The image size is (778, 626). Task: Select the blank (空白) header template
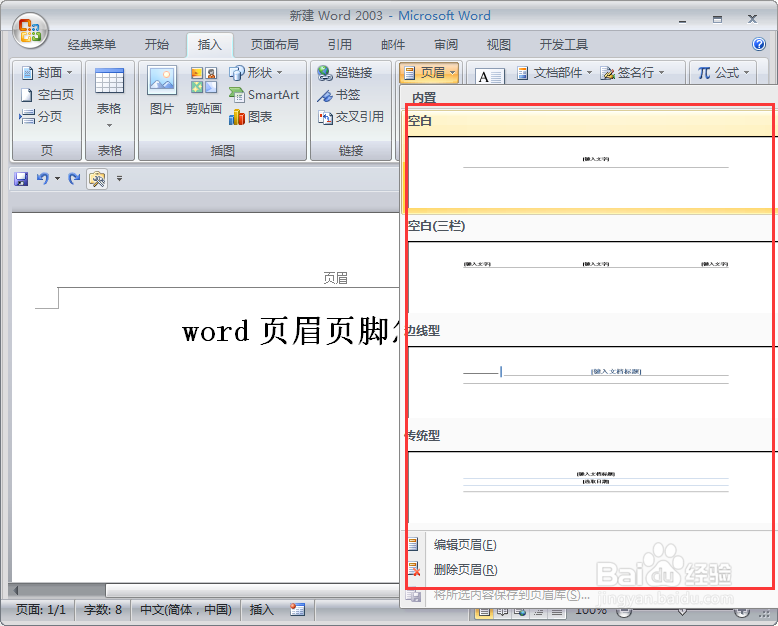click(589, 162)
